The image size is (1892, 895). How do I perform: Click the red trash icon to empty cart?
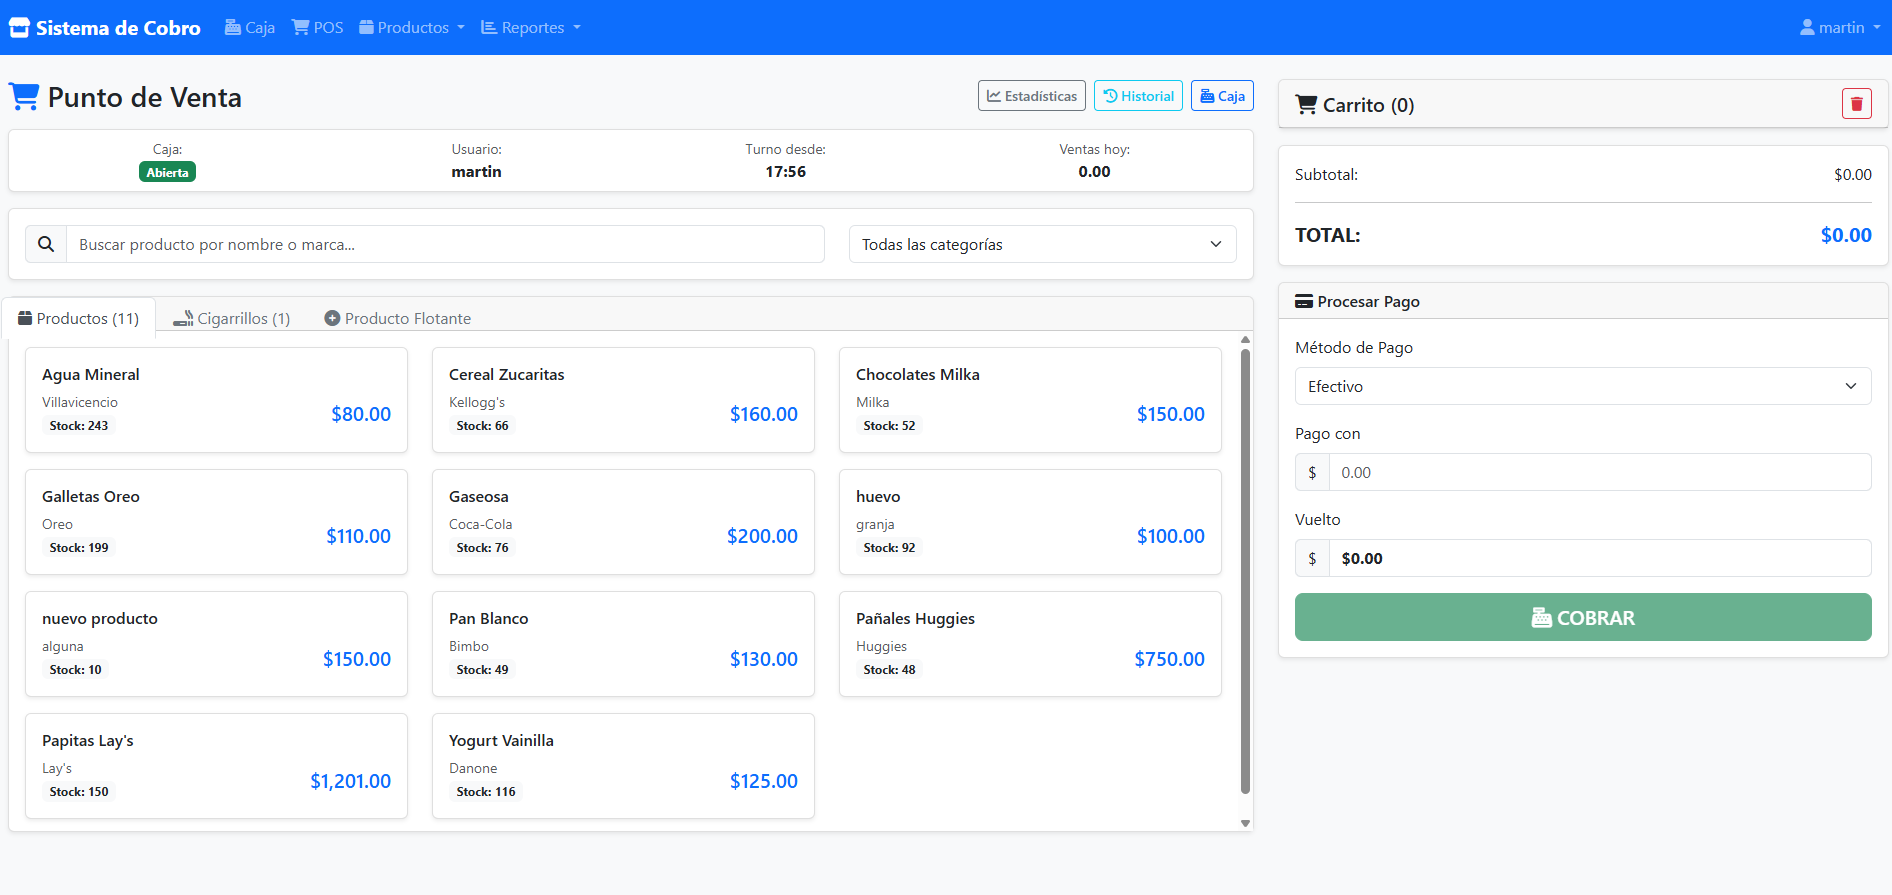(x=1856, y=104)
